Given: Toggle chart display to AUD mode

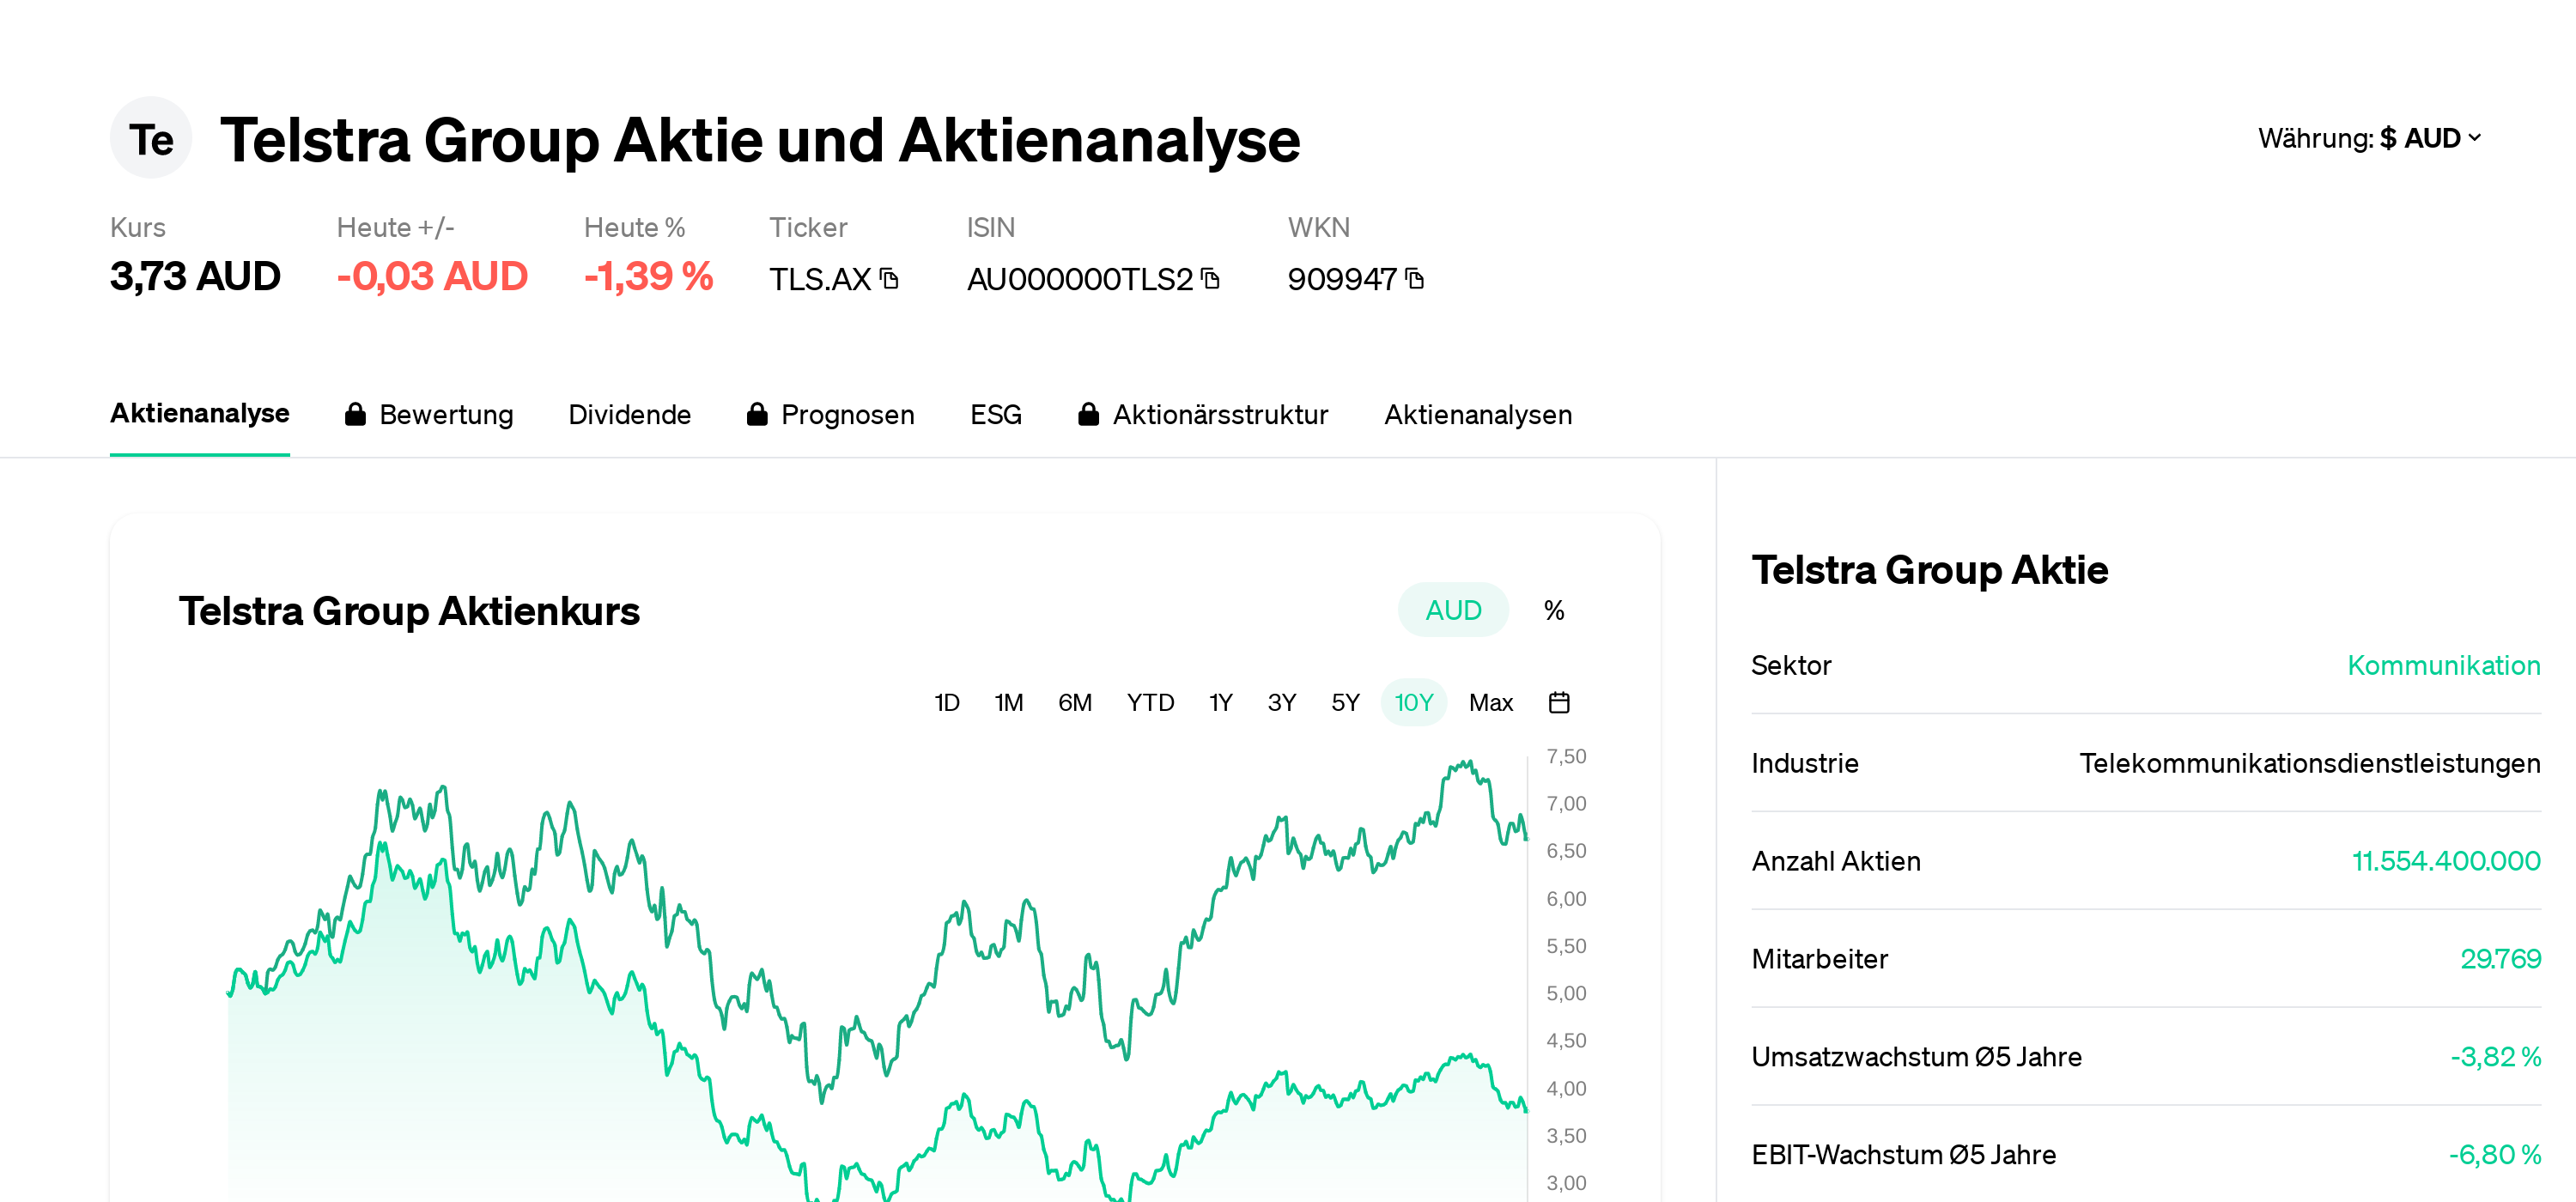Looking at the screenshot, I should pos(1452,609).
